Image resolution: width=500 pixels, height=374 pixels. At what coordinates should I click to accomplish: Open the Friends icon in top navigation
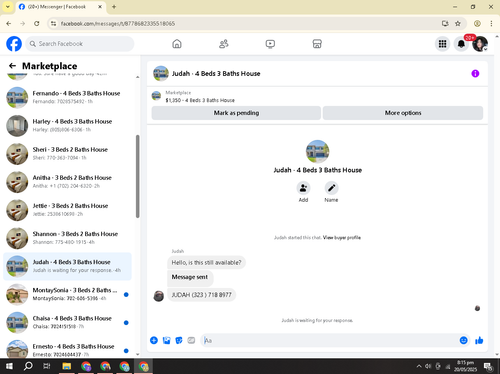click(x=223, y=44)
